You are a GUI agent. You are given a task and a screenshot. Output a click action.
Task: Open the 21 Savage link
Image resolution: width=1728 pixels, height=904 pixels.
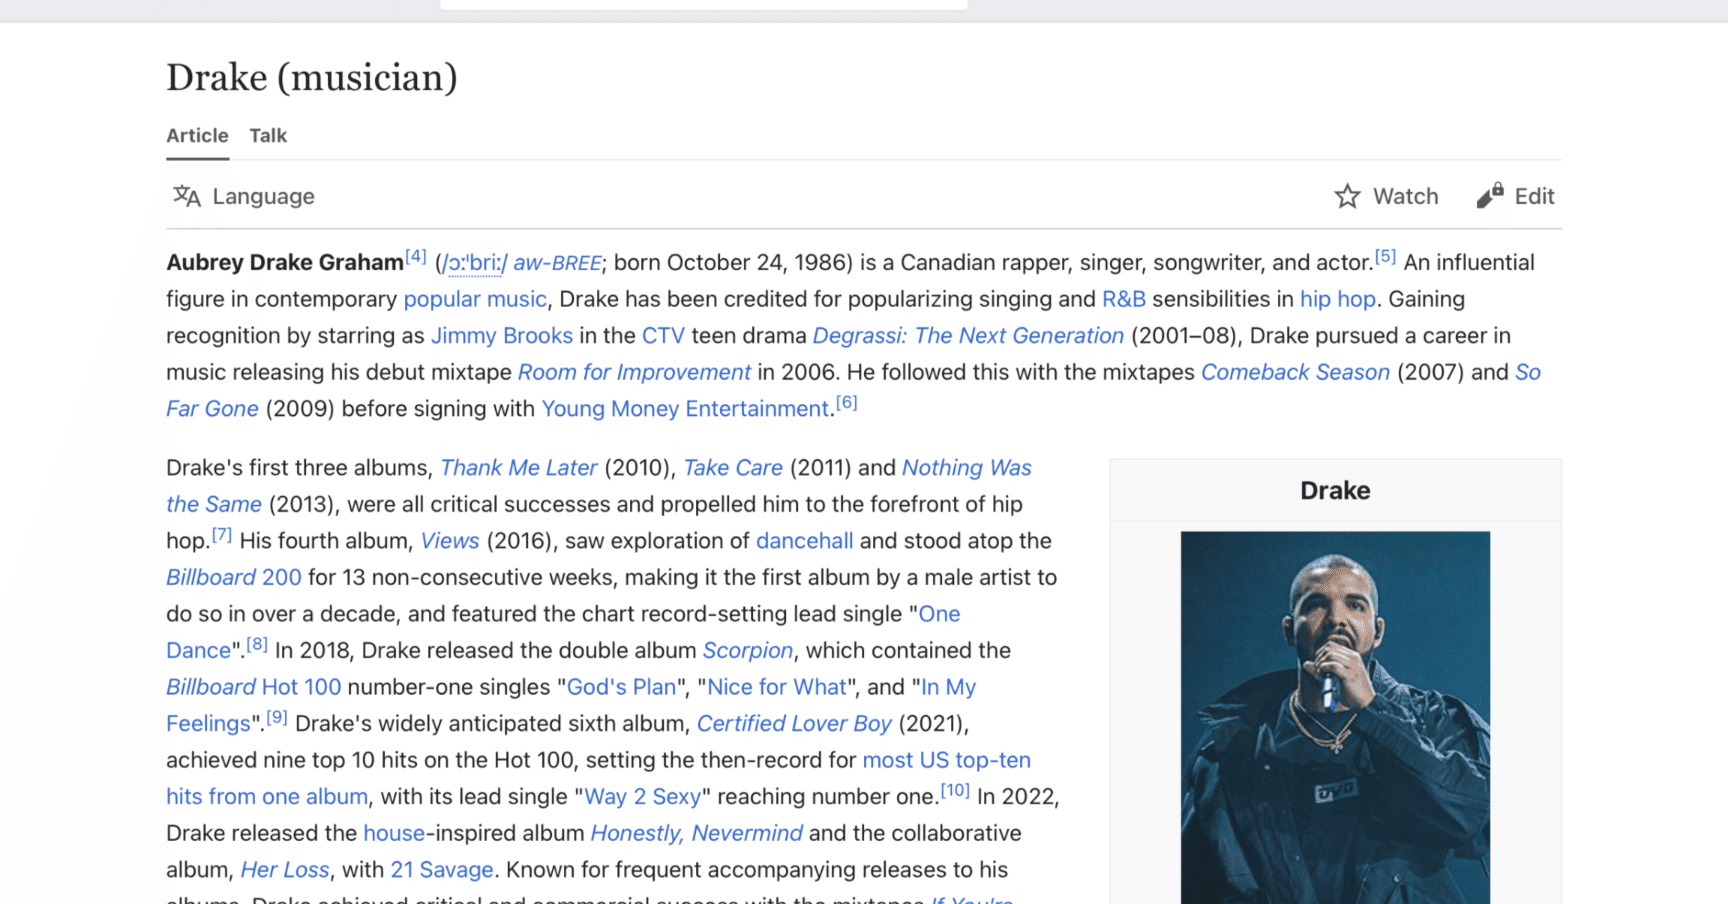tap(442, 869)
